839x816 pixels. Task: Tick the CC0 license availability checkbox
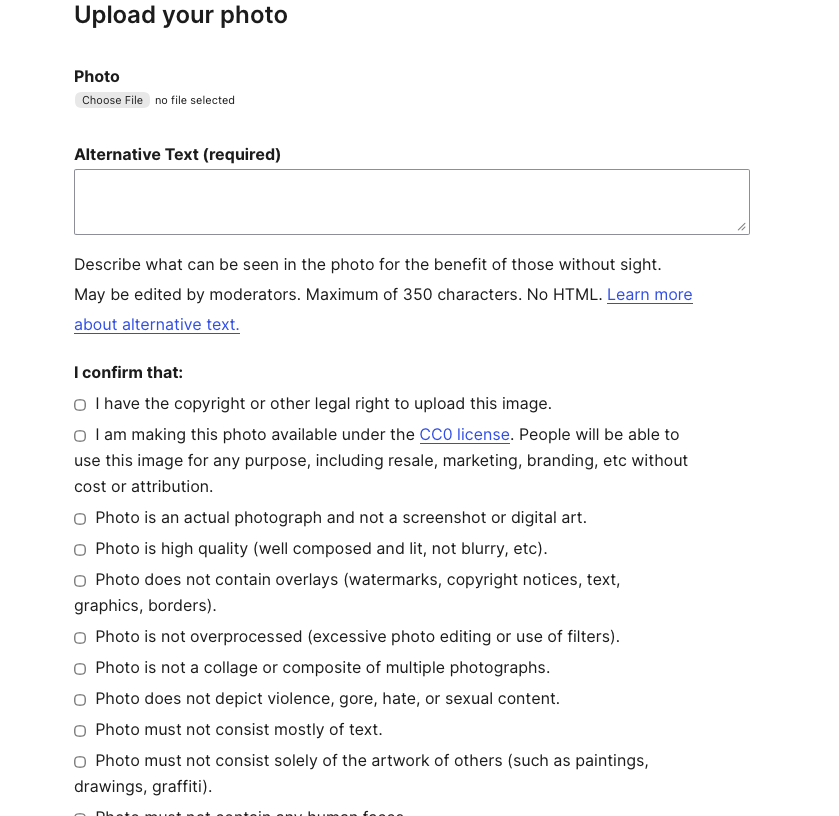[80, 436]
